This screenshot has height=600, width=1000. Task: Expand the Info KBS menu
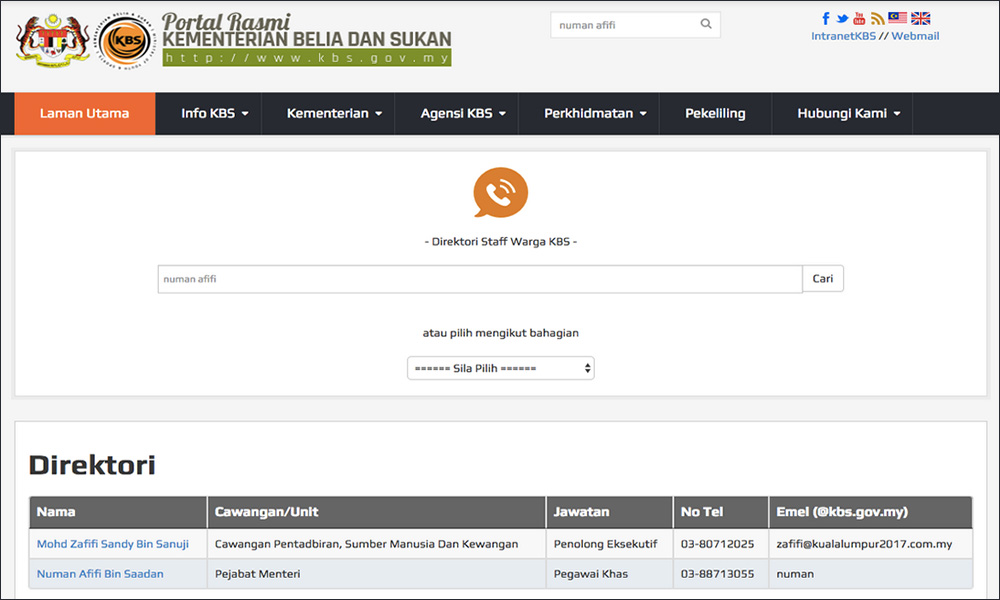[215, 113]
